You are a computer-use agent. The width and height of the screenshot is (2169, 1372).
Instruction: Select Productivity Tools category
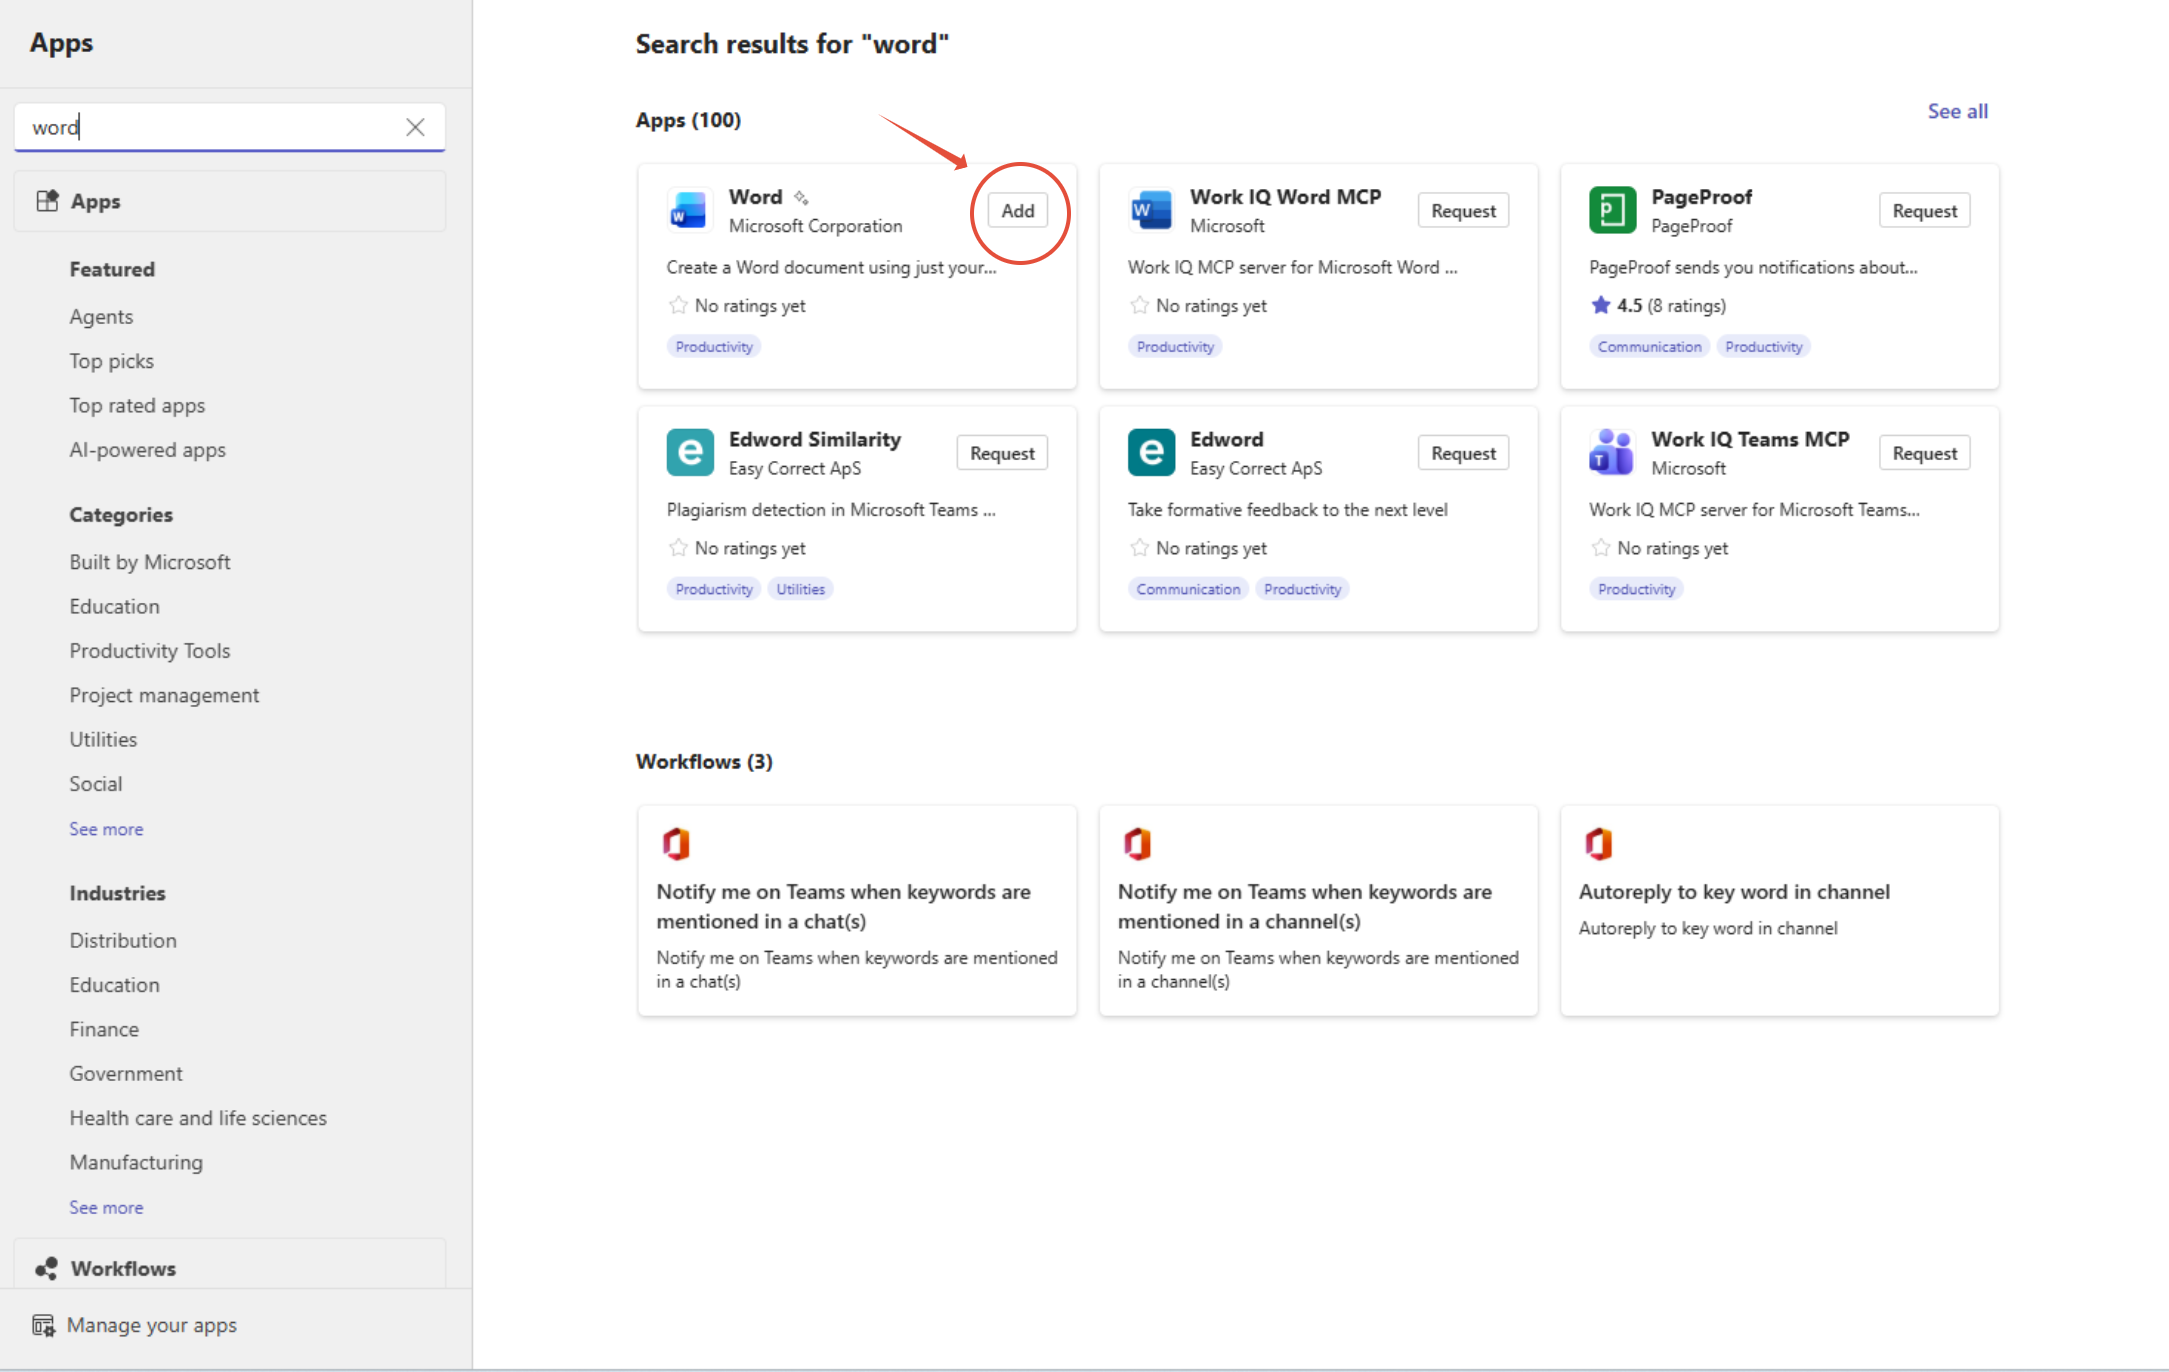[x=150, y=651]
